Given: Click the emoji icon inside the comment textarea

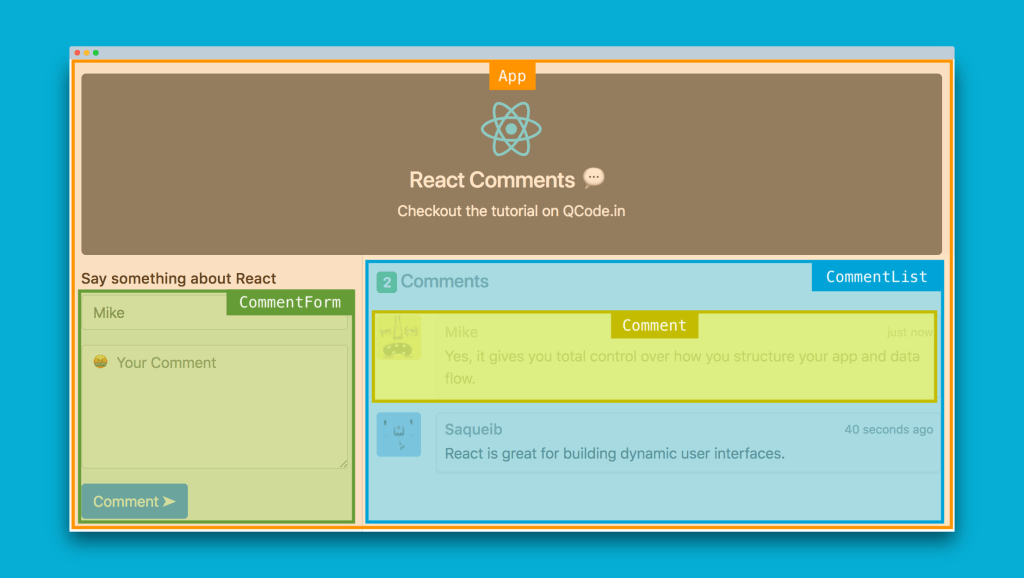Looking at the screenshot, I should (100, 362).
